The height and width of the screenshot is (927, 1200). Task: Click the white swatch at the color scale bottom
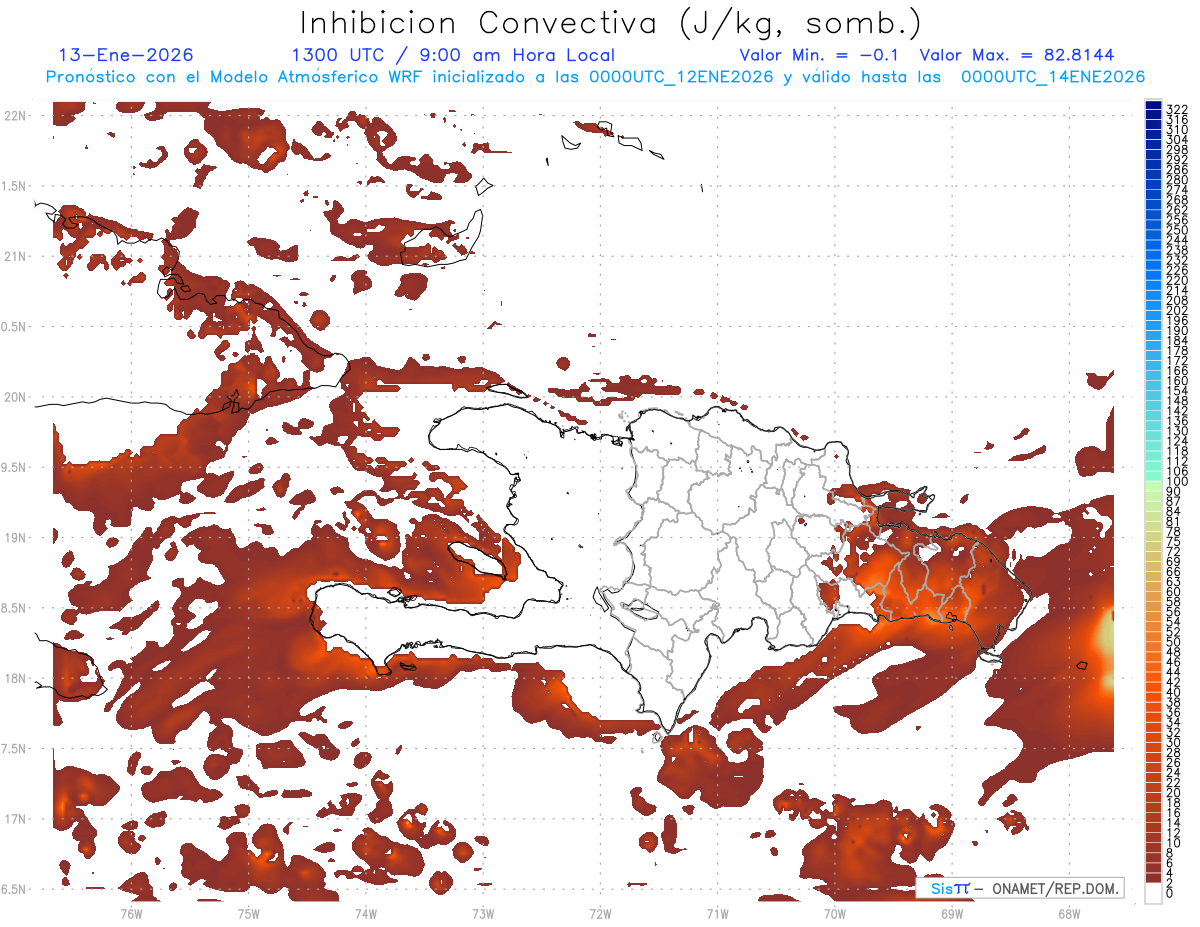point(1153,892)
